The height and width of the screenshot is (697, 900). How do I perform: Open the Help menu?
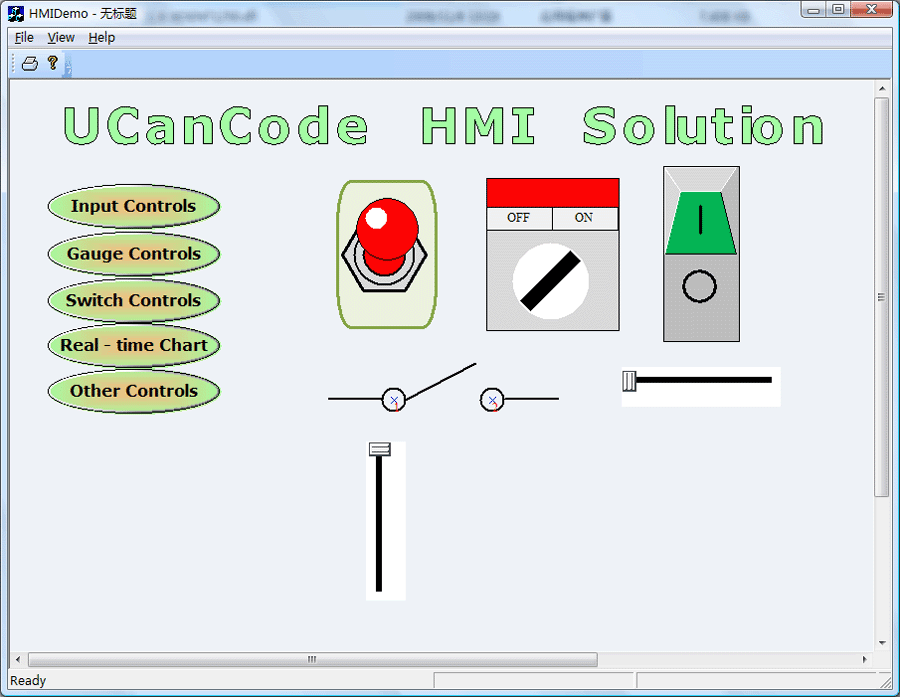coord(101,37)
